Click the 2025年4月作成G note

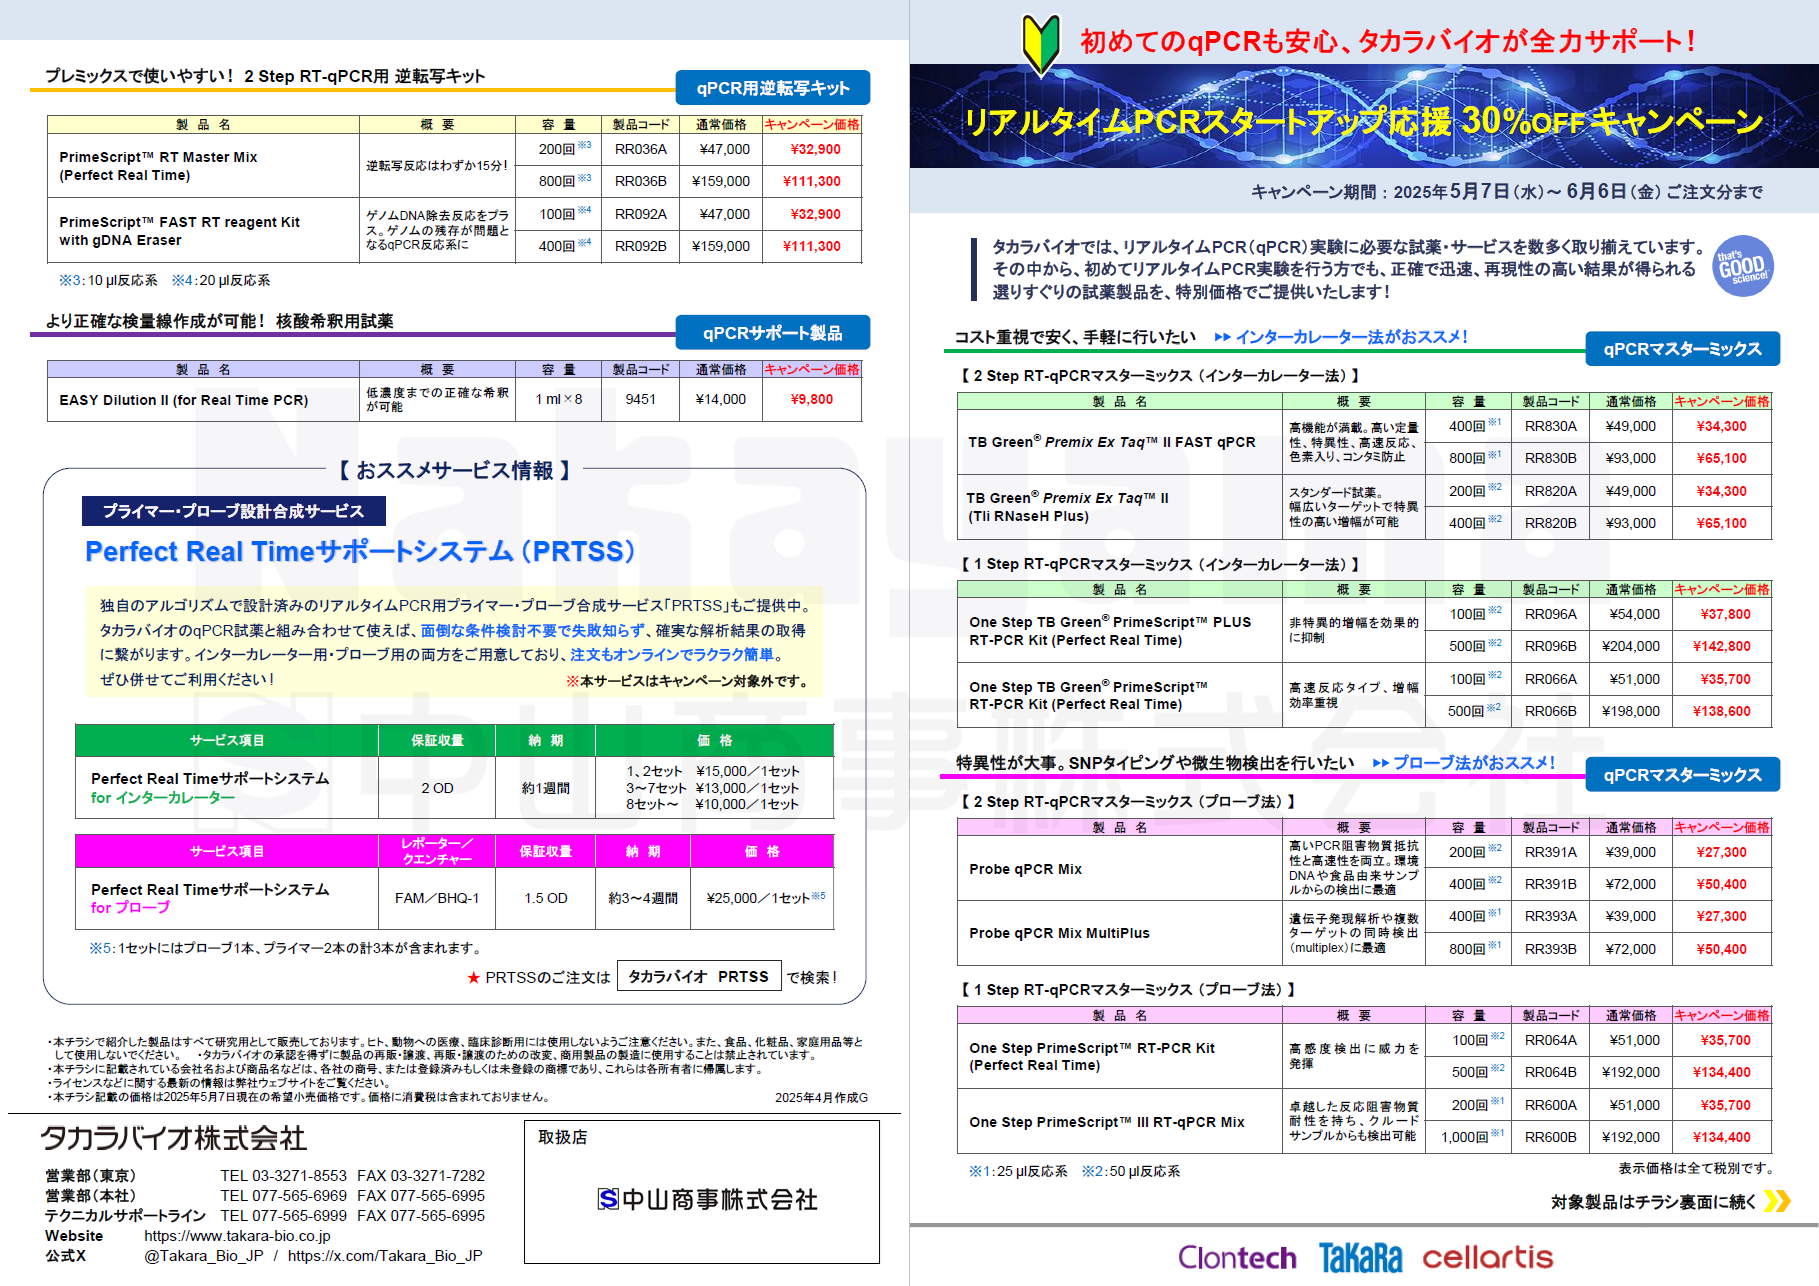coord(821,1097)
